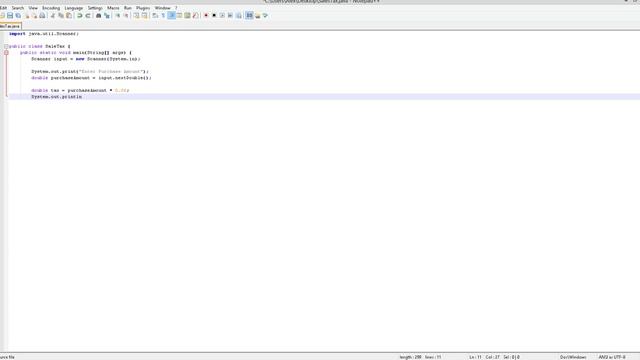The width and height of the screenshot is (640, 360).
Task: Click the Enter Purchase Amount print line
Action: [90, 71]
